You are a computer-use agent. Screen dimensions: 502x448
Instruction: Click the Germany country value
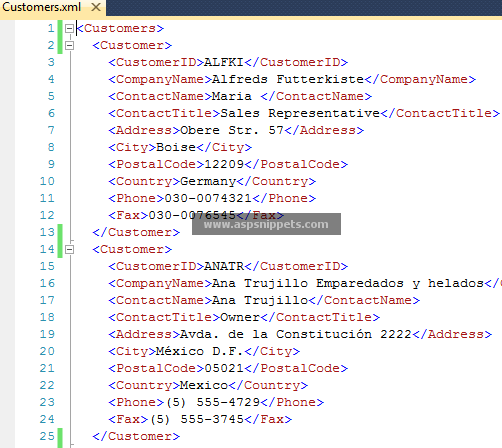click(x=208, y=182)
